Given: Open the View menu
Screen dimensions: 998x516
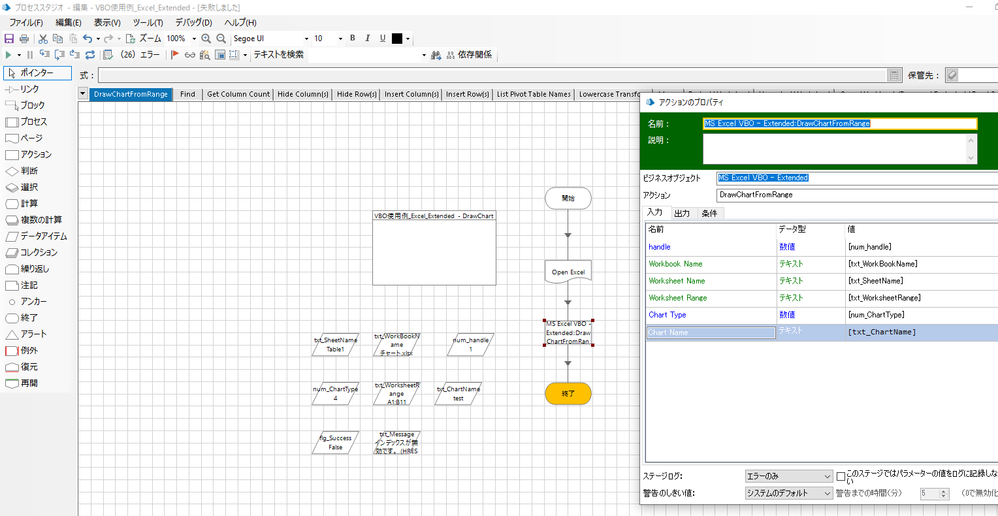Looking at the screenshot, I should tap(108, 22).
